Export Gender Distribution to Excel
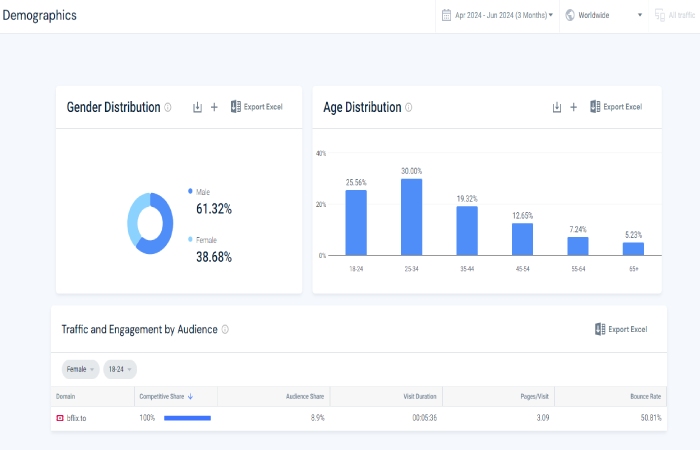Viewport: 700px width, 450px height. (x=257, y=107)
